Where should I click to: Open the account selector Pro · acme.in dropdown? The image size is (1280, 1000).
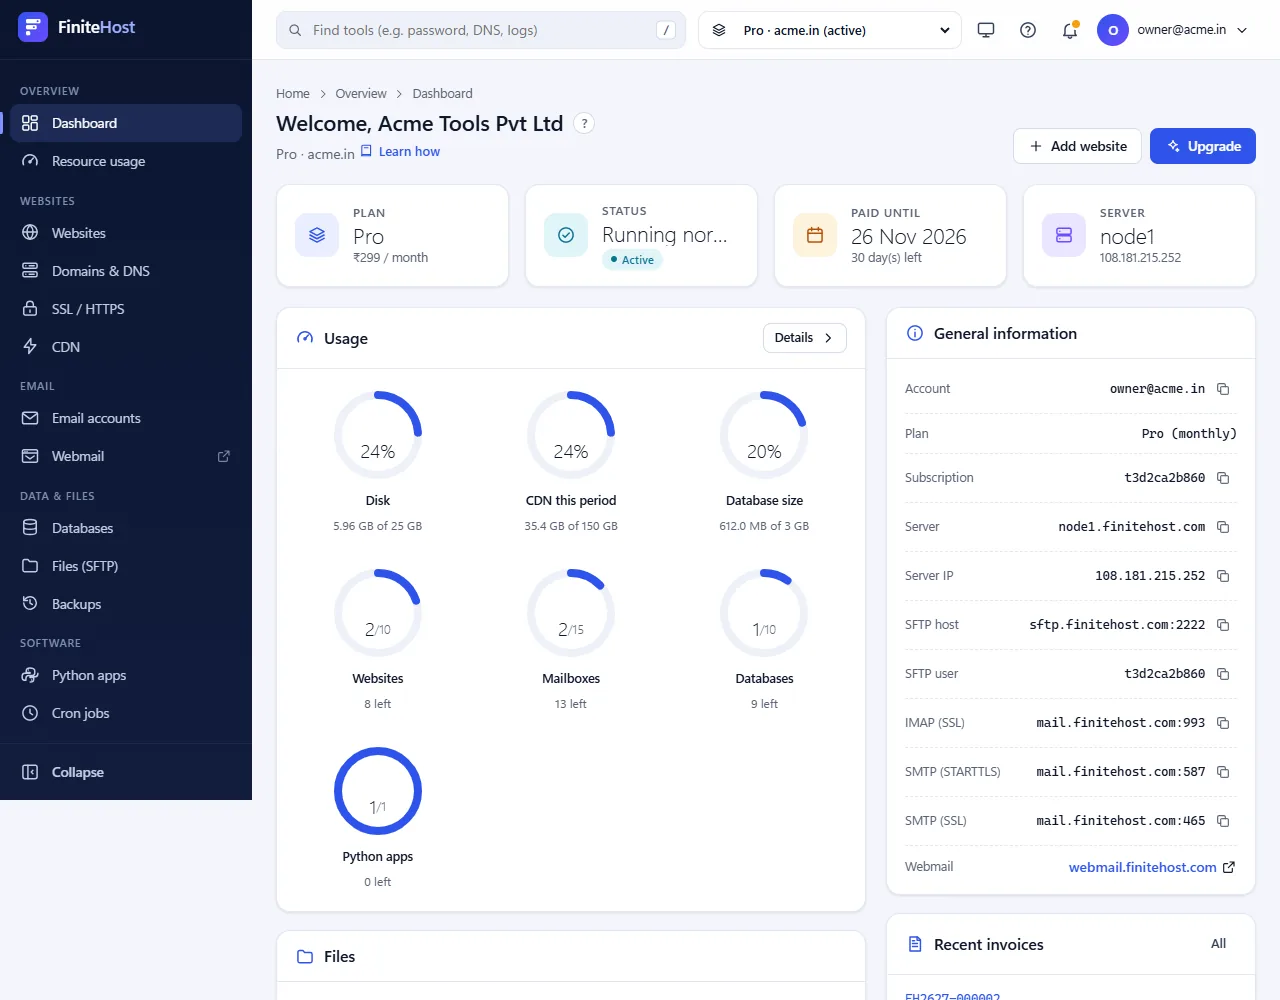[x=830, y=30]
